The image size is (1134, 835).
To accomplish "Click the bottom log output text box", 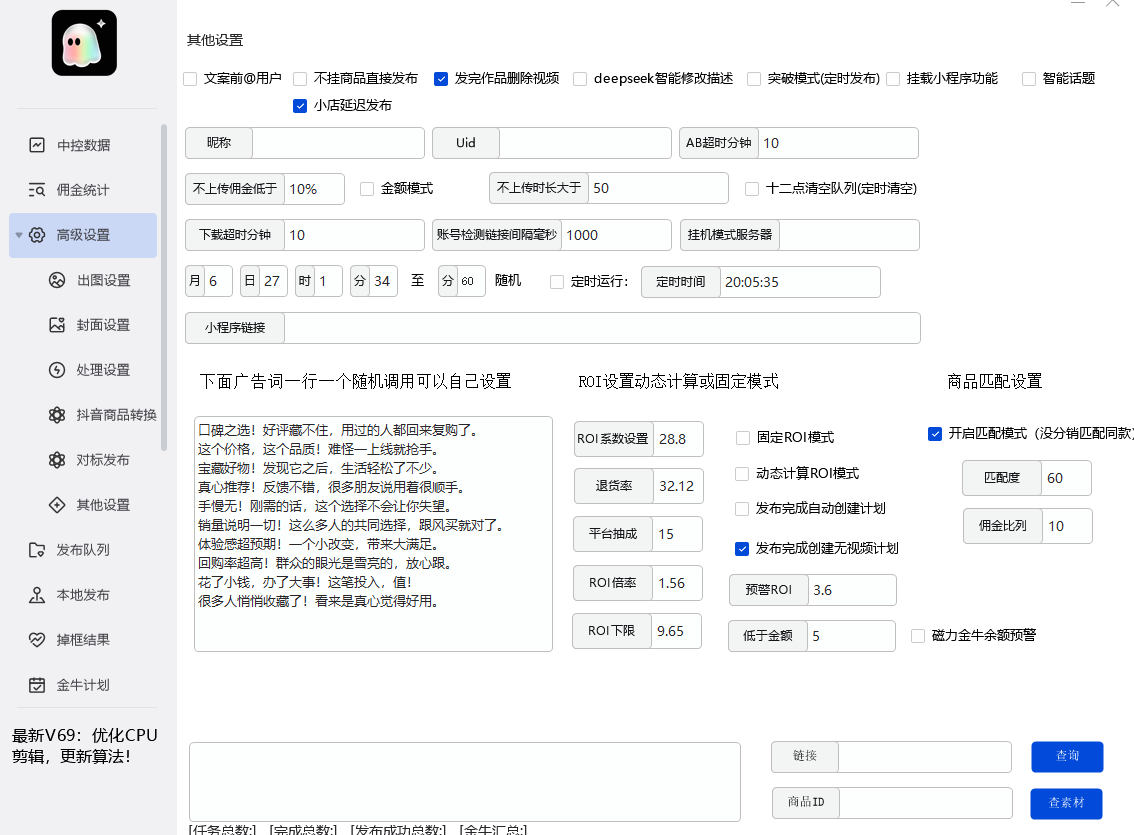I will (465, 782).
